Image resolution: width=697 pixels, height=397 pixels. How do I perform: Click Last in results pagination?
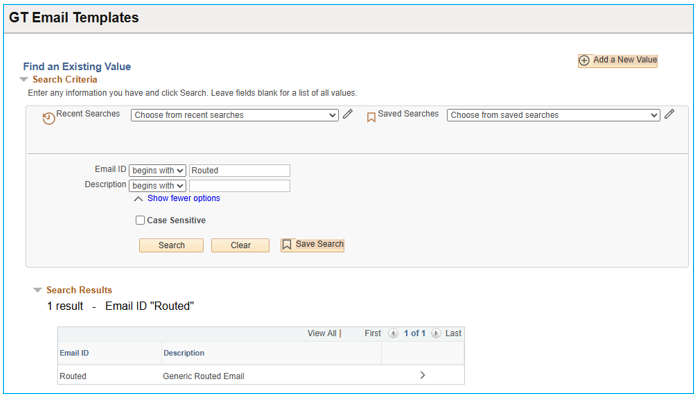click(x=453, y=333)
